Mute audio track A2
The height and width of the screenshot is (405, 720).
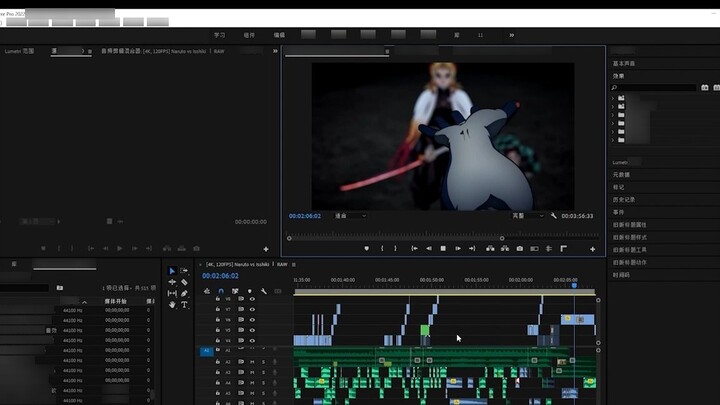pos(251,361)
